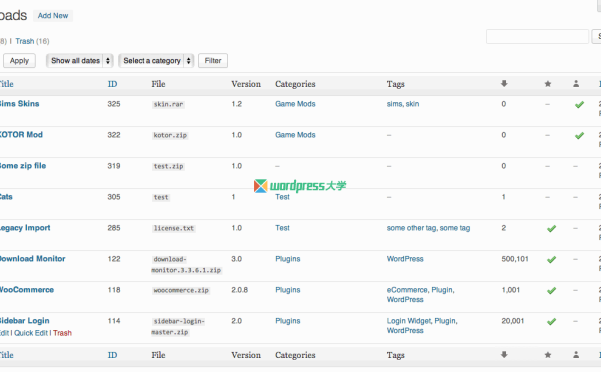601x372 pixels.
Task: Click the version 2.0.8 cell
Action: (240, 290)
